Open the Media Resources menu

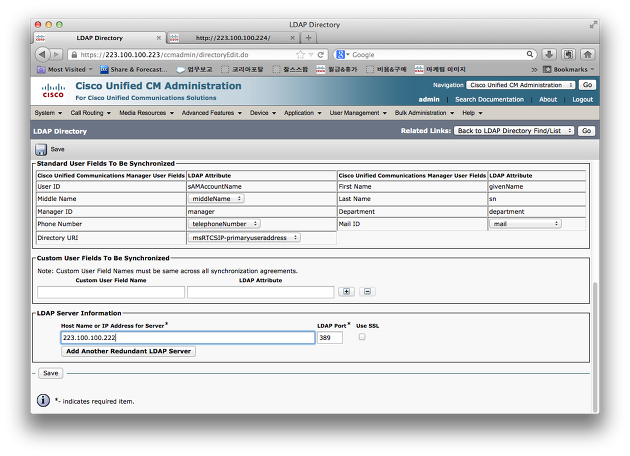click(x=146, y=113)
